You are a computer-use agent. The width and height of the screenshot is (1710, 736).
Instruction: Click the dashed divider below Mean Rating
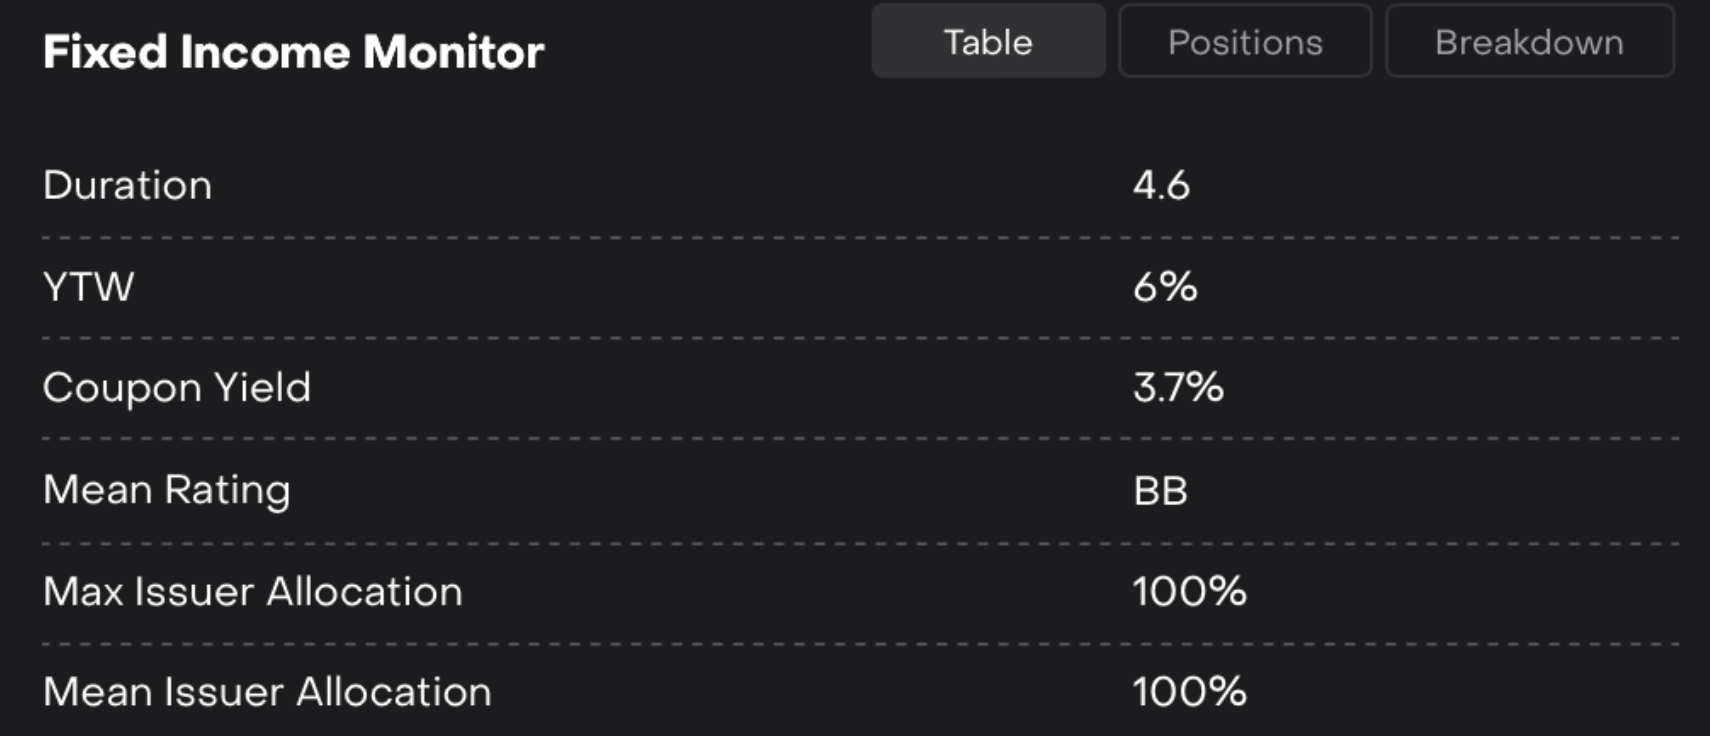point(860,544)
